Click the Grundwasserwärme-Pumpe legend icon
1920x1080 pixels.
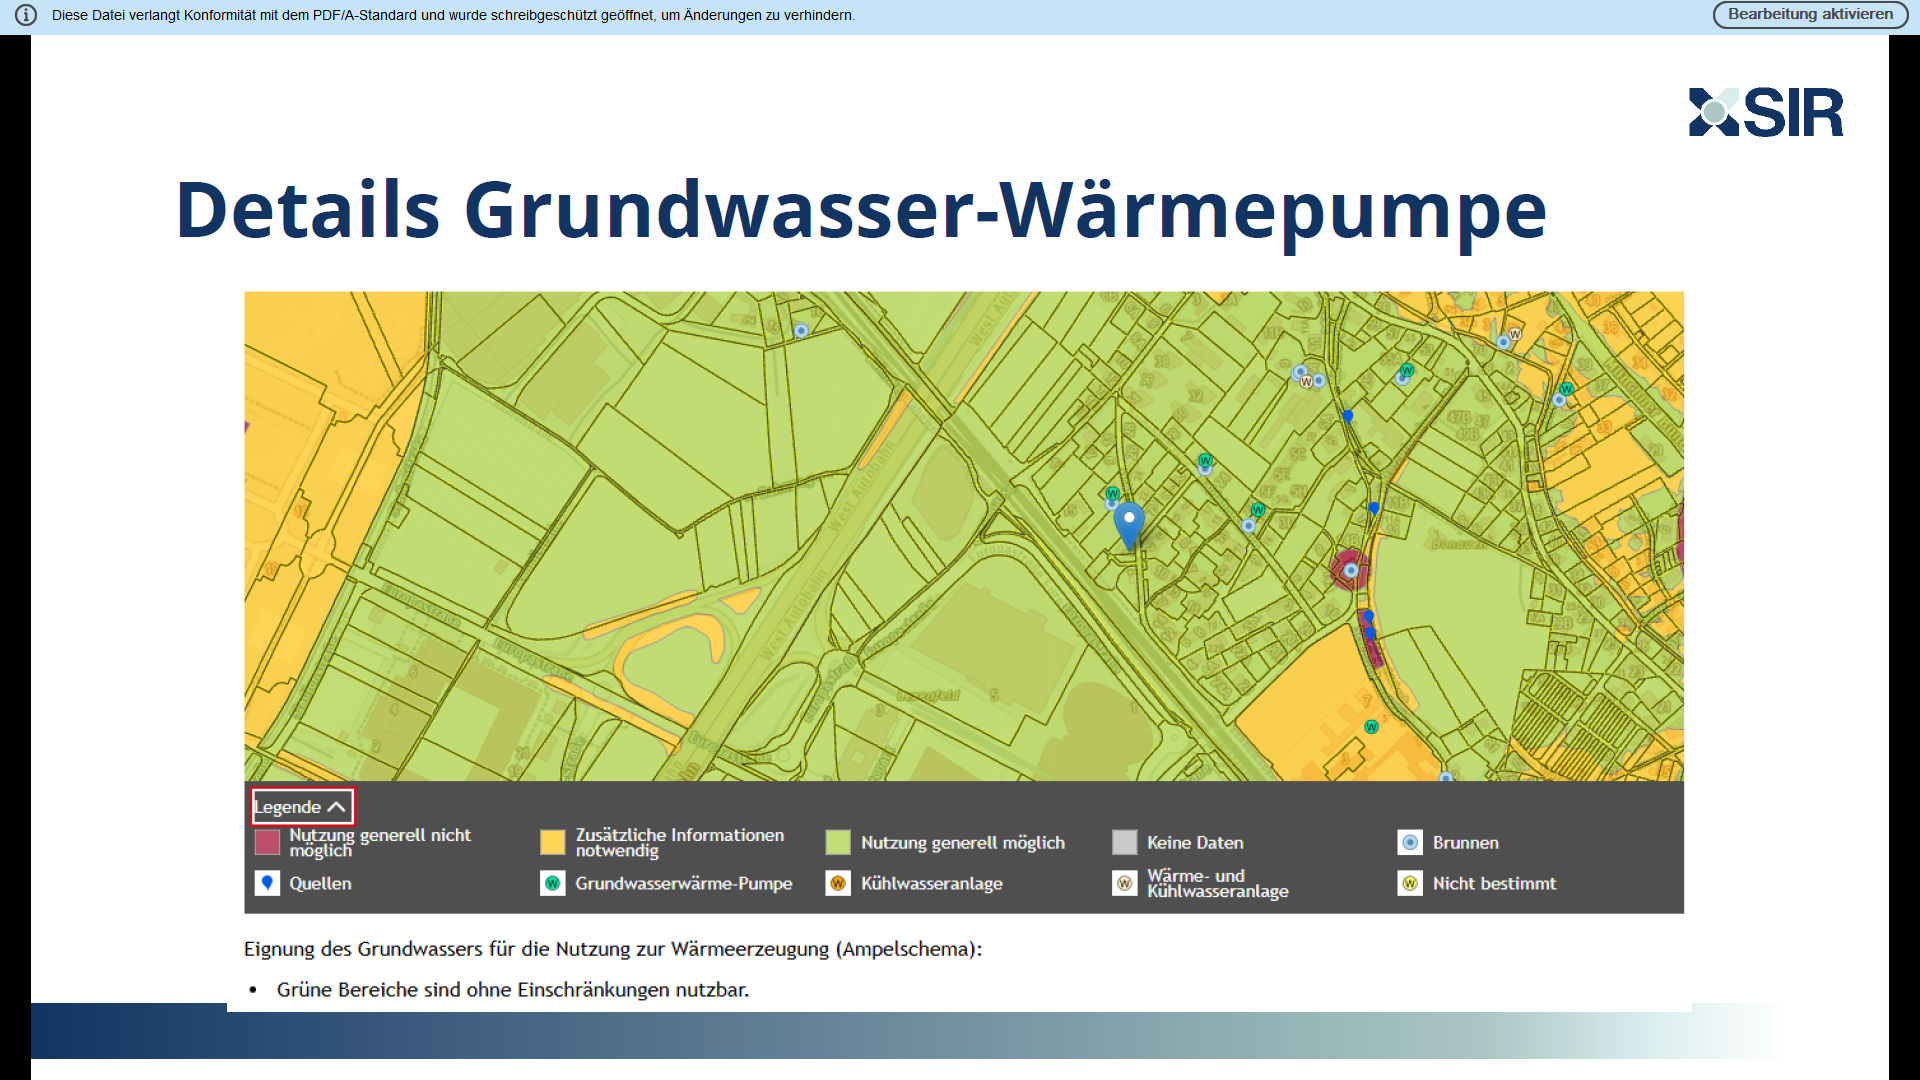click(x=552, y=884)
